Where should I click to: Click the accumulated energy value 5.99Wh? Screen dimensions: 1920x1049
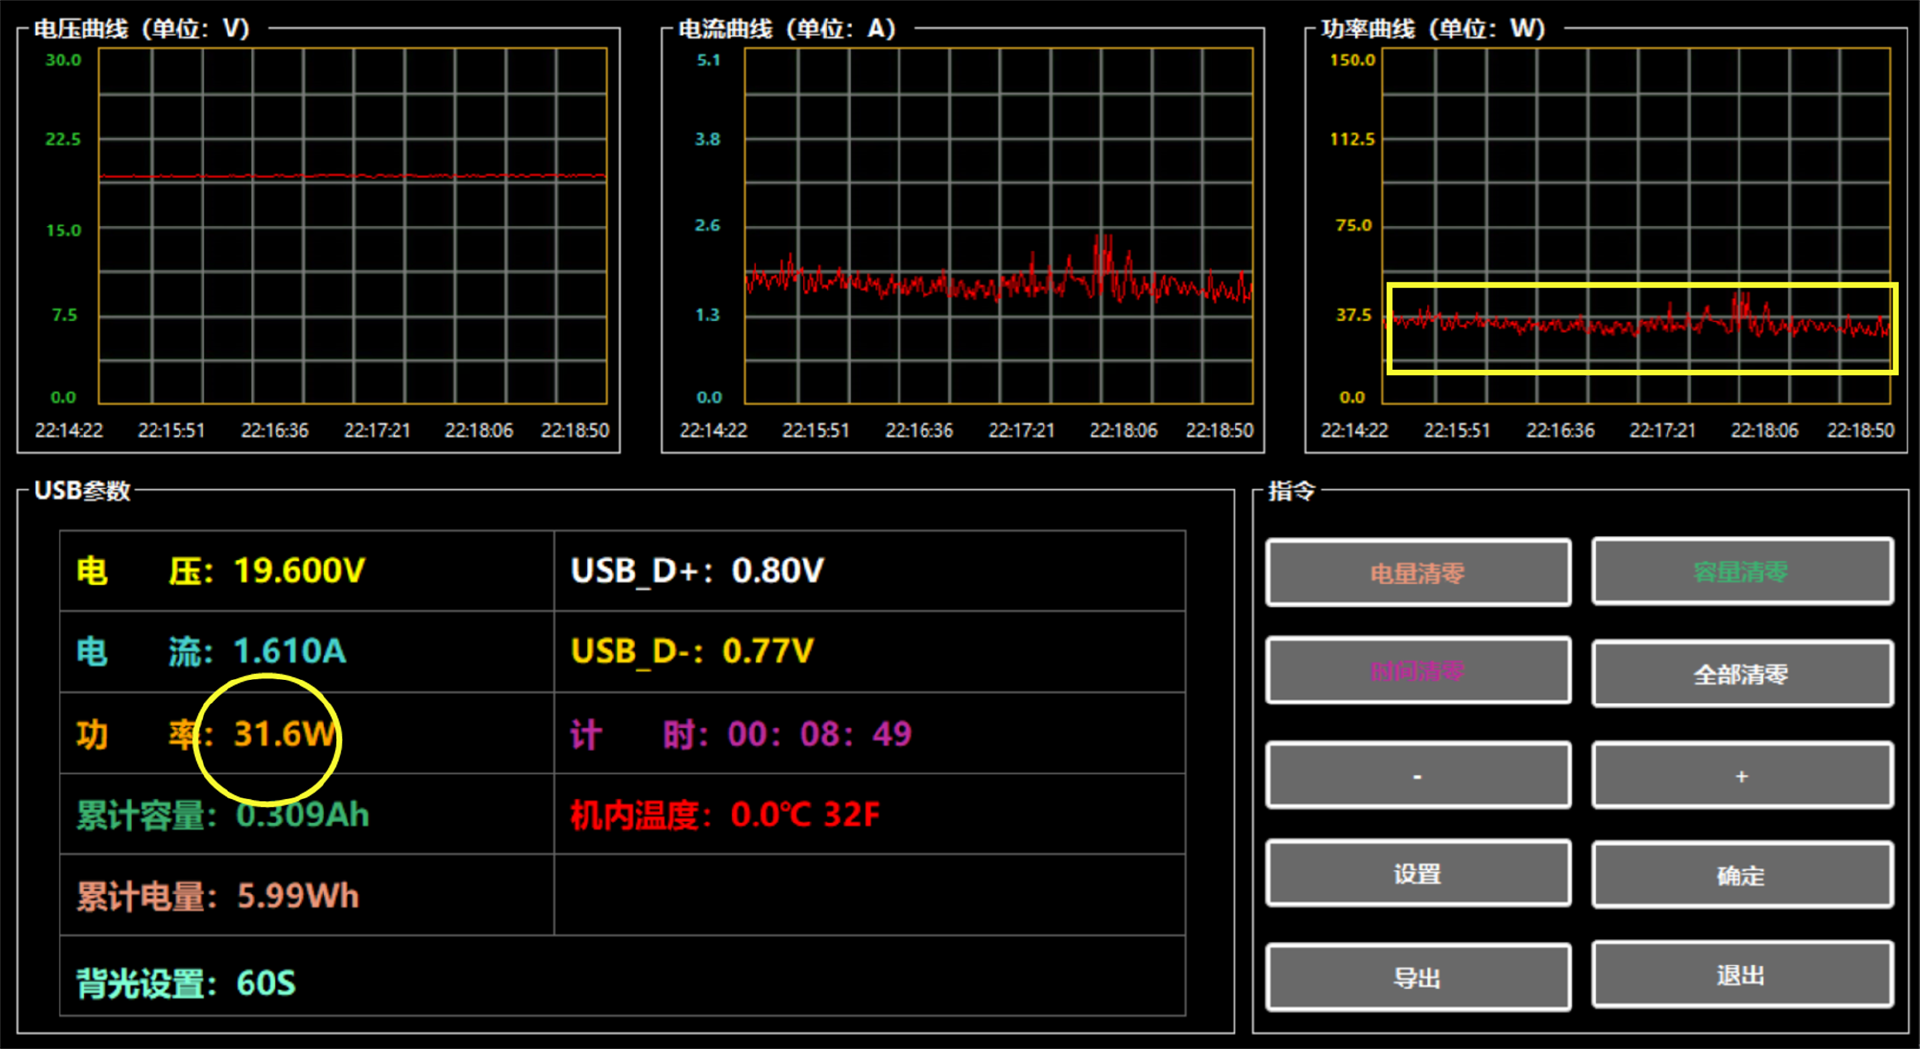[x=298, y=896]
